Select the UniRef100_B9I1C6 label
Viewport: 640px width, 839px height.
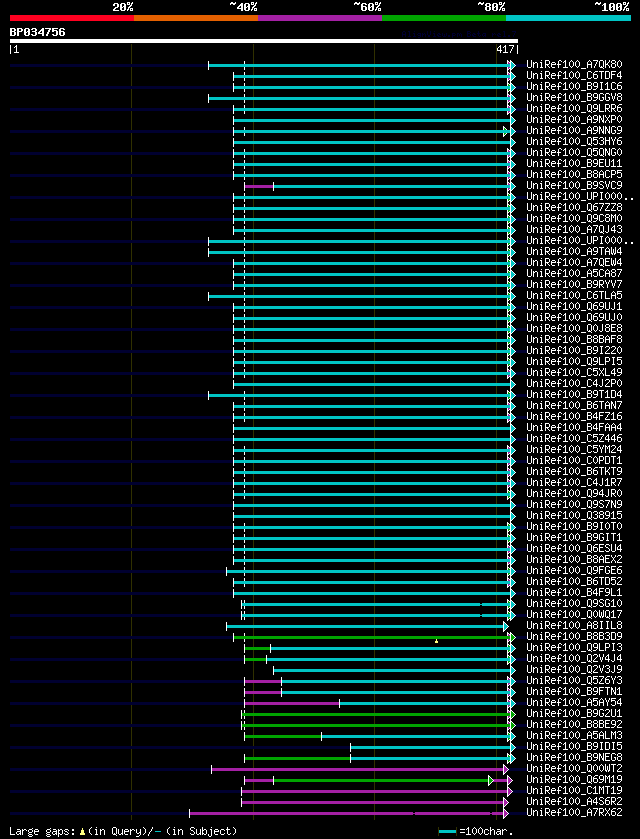574,87
